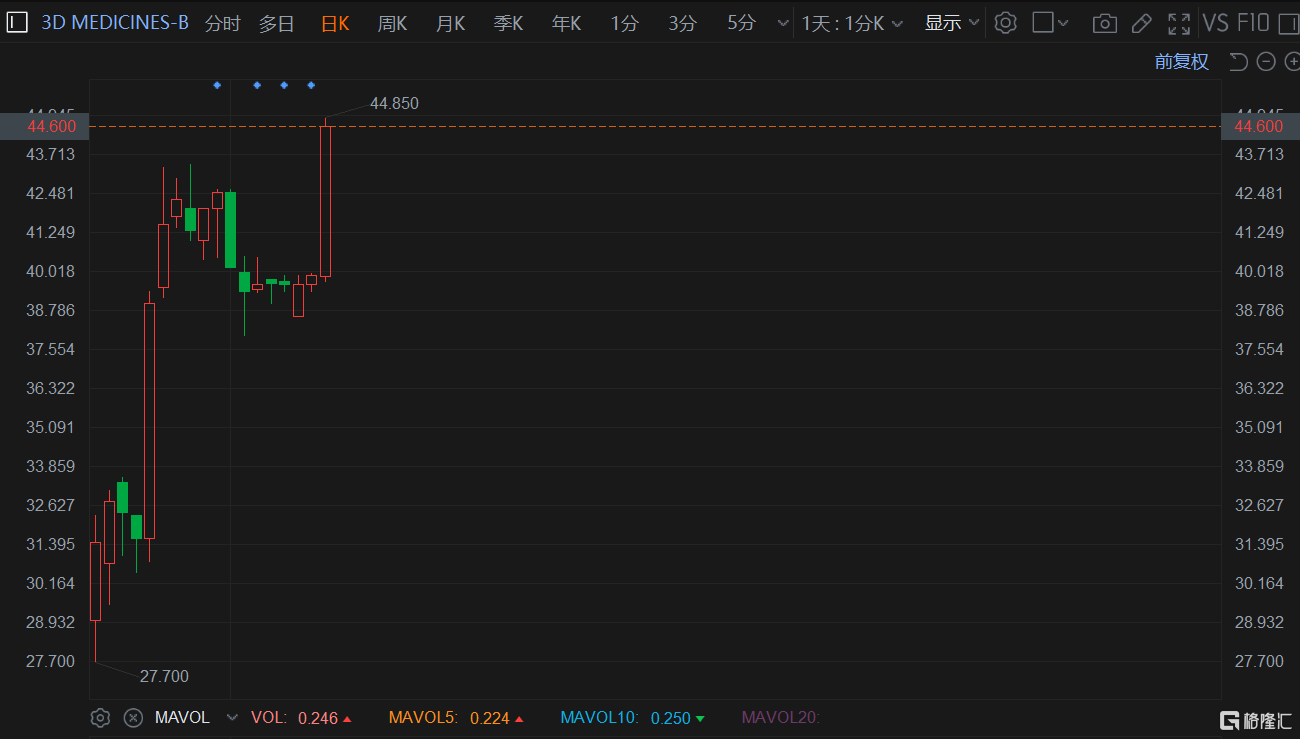Select the 季K quarterly candlestick tab
This screenshot has width=1300, height=739.
(508, 23)
